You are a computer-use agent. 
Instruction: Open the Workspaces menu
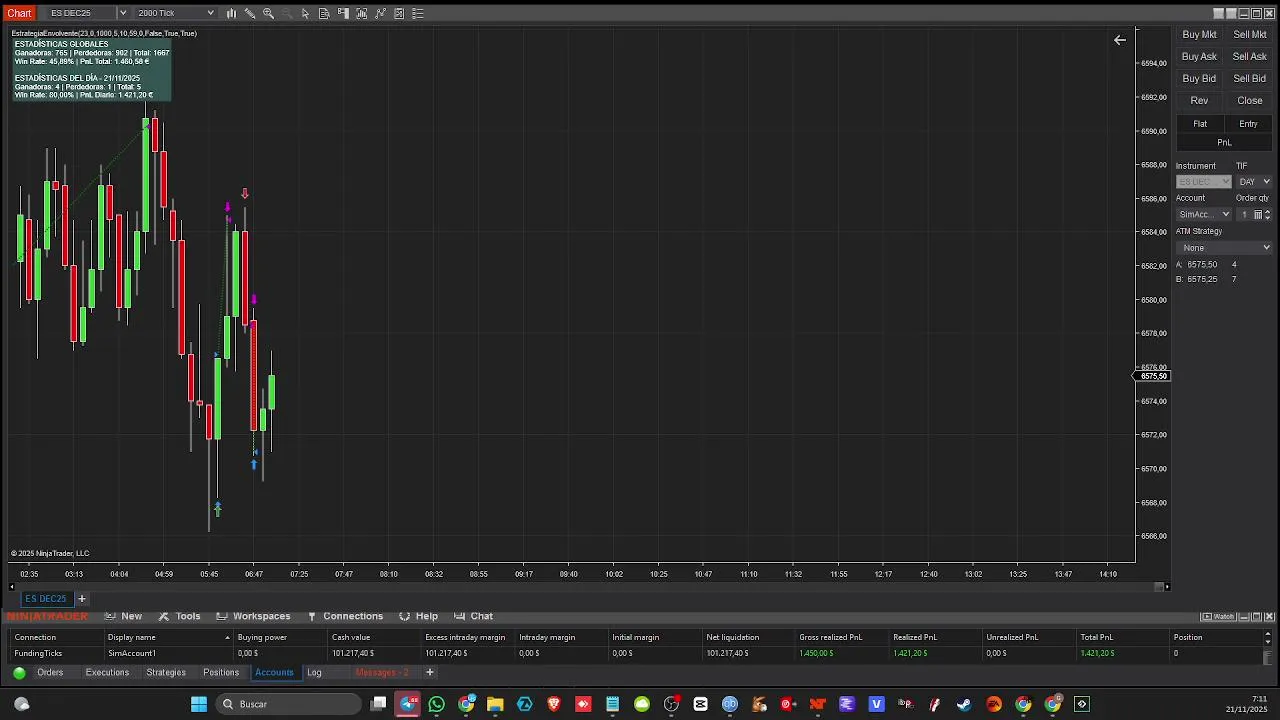click(253, 616)
